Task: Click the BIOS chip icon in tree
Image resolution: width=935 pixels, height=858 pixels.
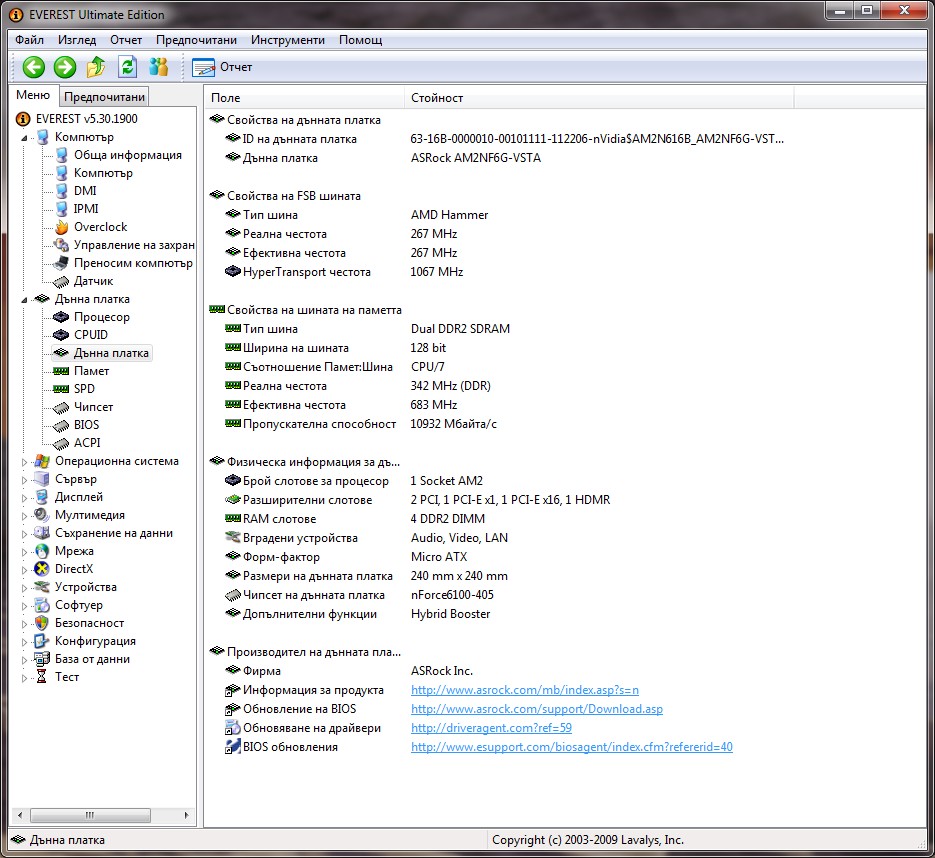Action: point(61,425)
